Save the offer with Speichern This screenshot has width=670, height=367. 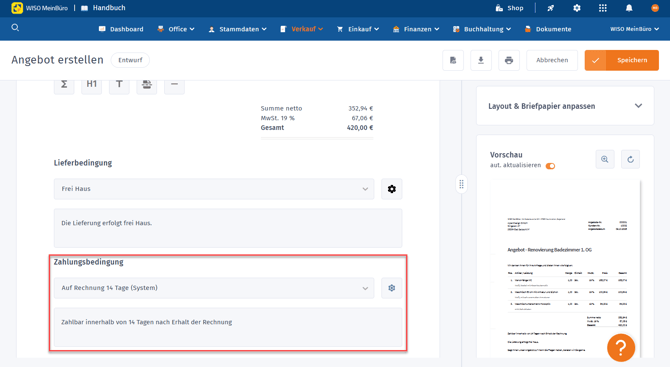click(x=622, y=60)
